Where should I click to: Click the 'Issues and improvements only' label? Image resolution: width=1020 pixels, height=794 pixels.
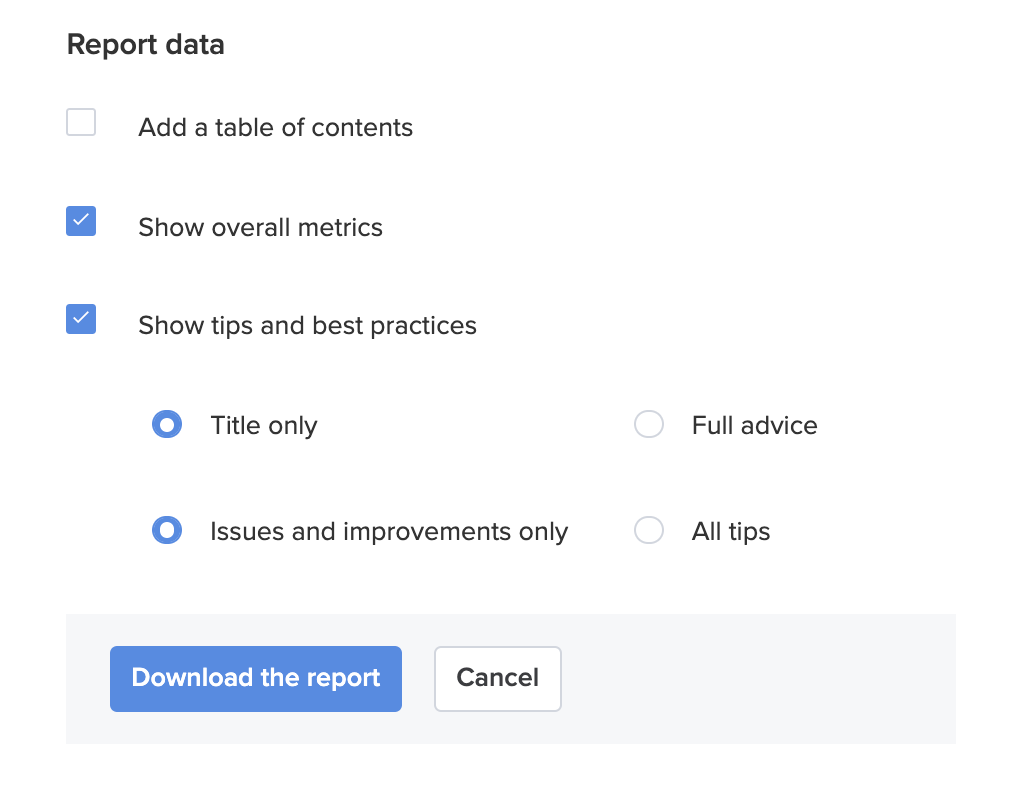coord(389,531)
